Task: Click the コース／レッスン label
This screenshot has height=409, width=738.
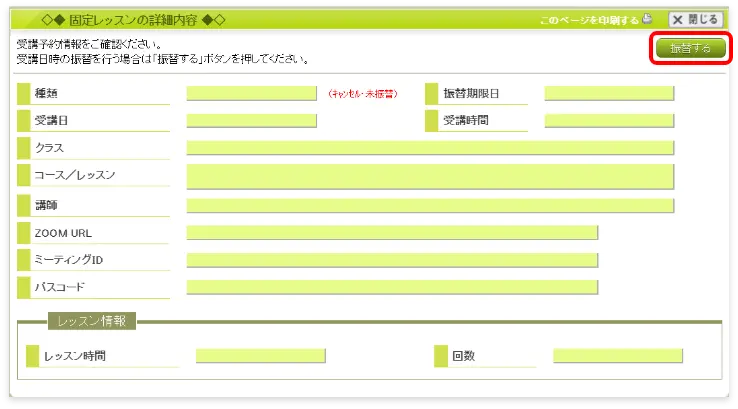Action: point(75,175)
